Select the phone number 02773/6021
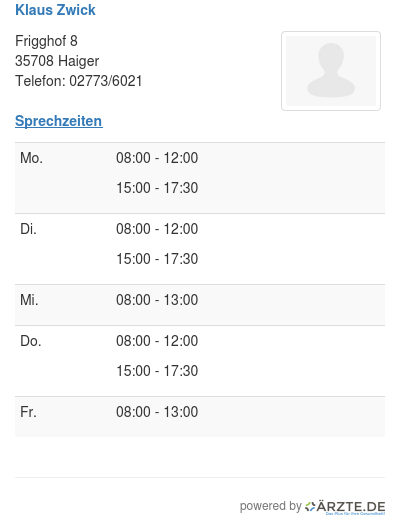The height and width of the screenshot is (527, 400). click(106, 81)
